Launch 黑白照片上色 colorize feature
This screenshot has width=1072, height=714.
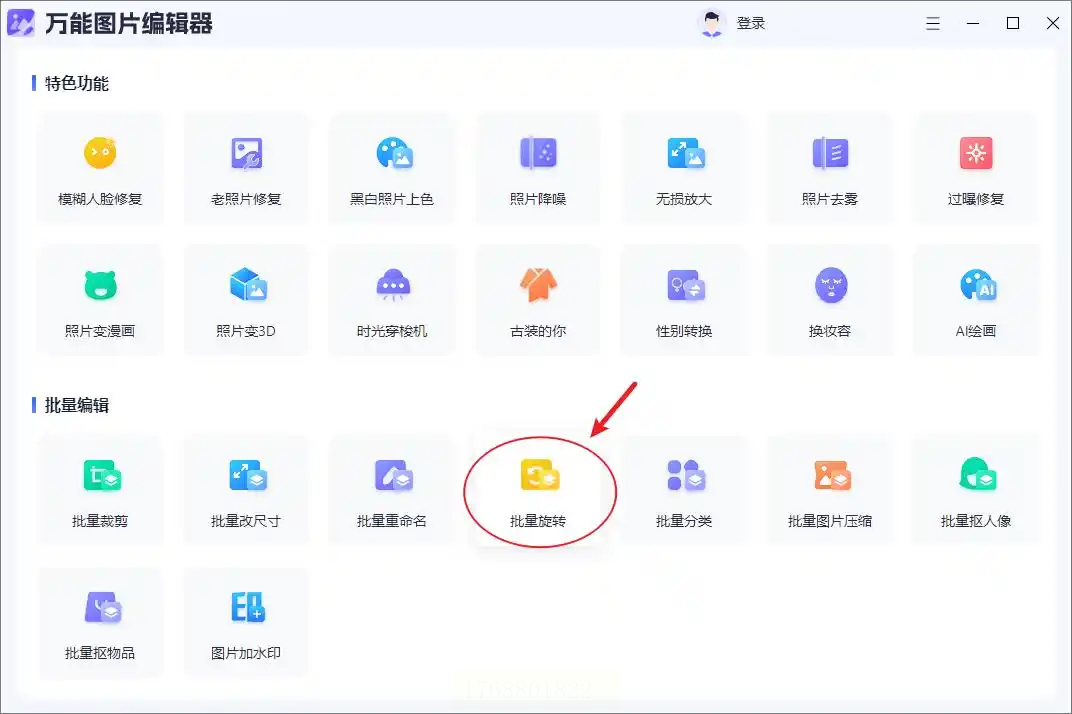tap(392, 168)
